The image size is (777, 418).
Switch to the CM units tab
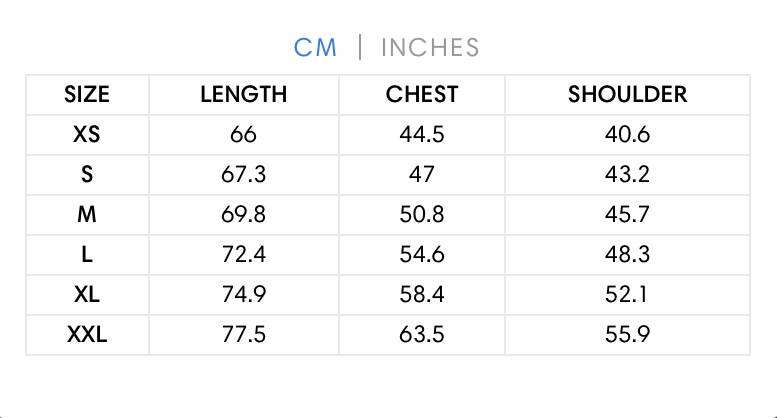coord(315,48)
